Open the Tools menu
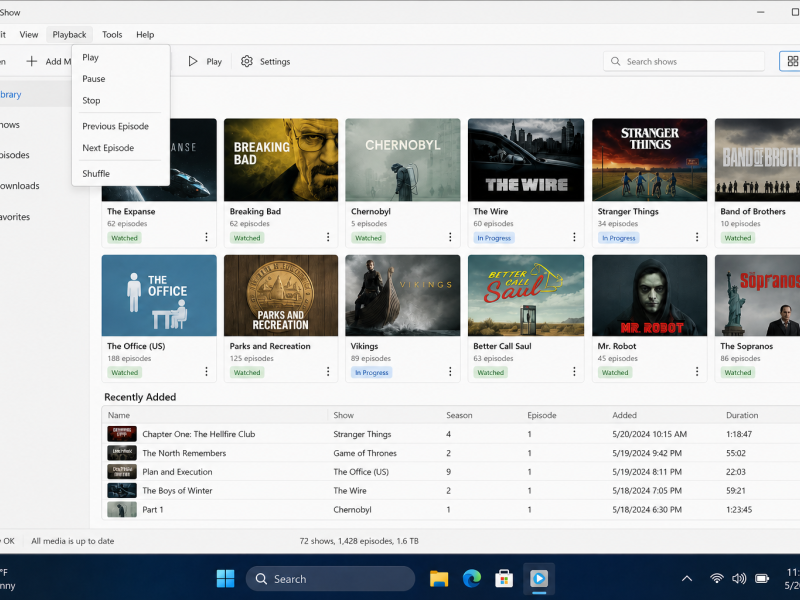Screen dimensions: 800x600 [x=112, y=35]
